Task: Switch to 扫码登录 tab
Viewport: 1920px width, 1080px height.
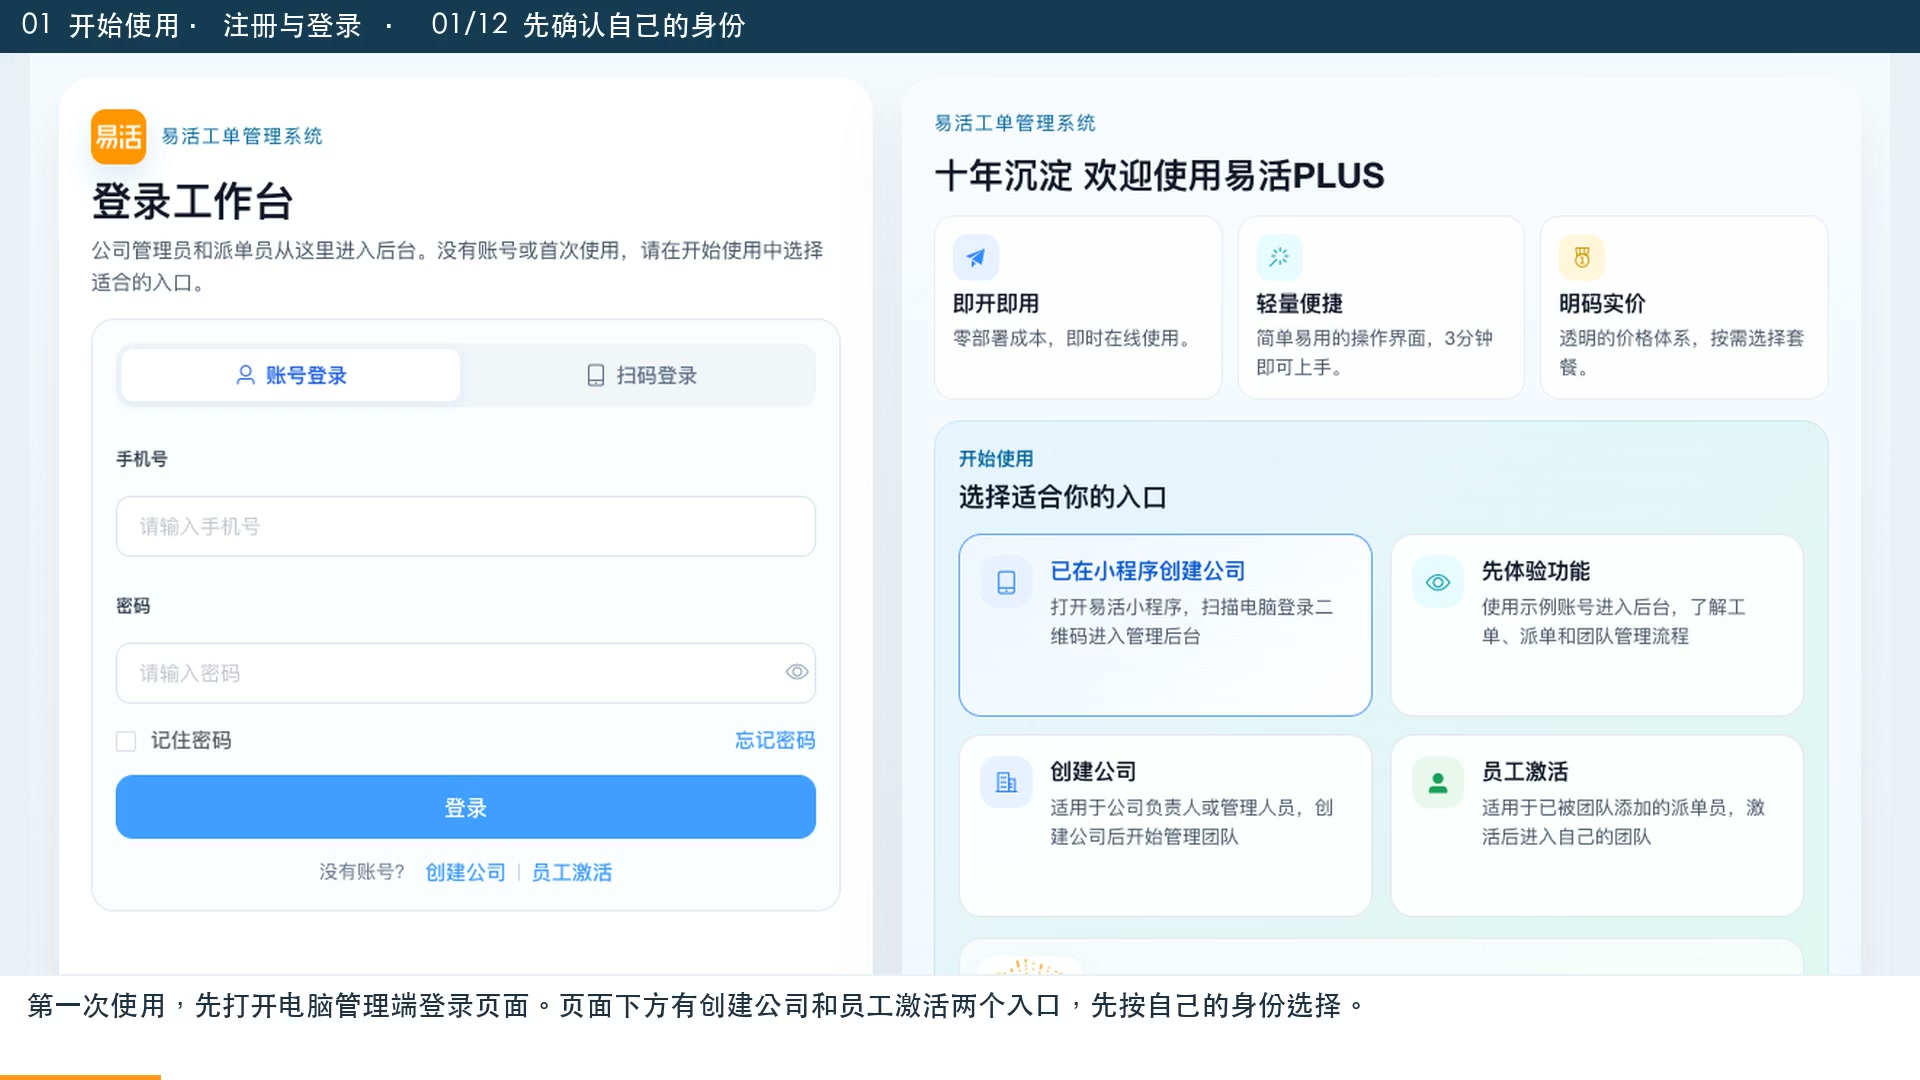Action: (641, 375)
